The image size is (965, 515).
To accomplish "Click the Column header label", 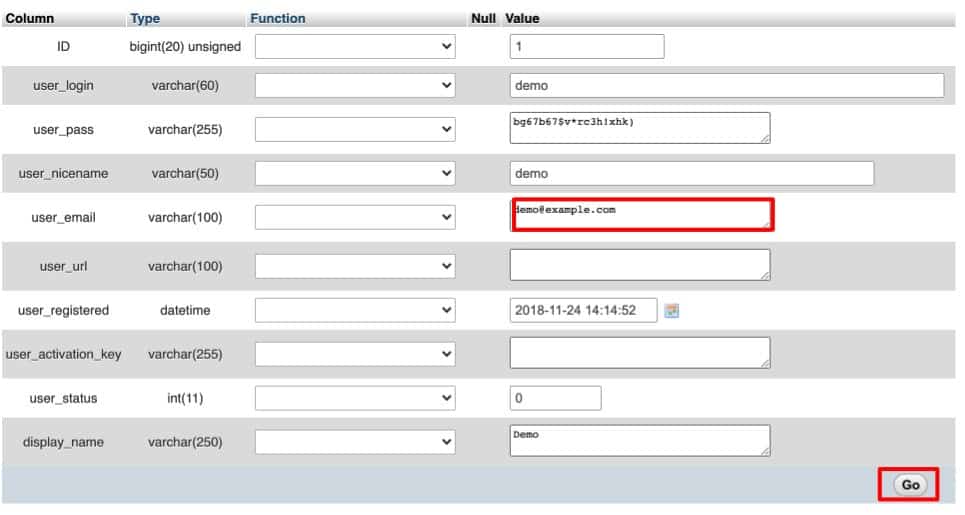I will [x=30, y=18].
